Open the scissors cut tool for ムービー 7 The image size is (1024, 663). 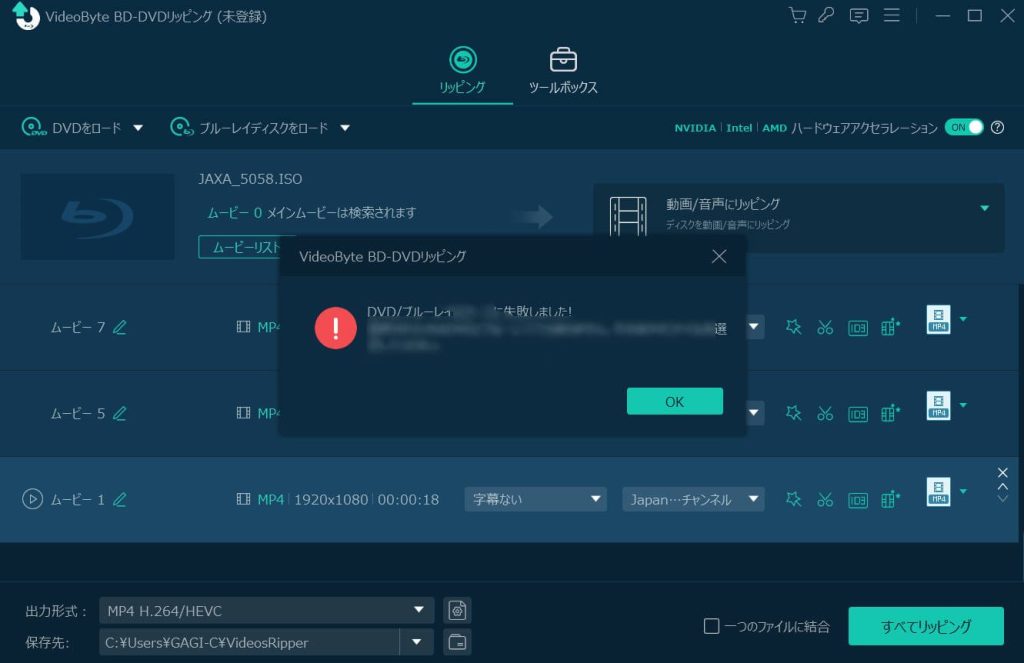(x=825, y=327)
